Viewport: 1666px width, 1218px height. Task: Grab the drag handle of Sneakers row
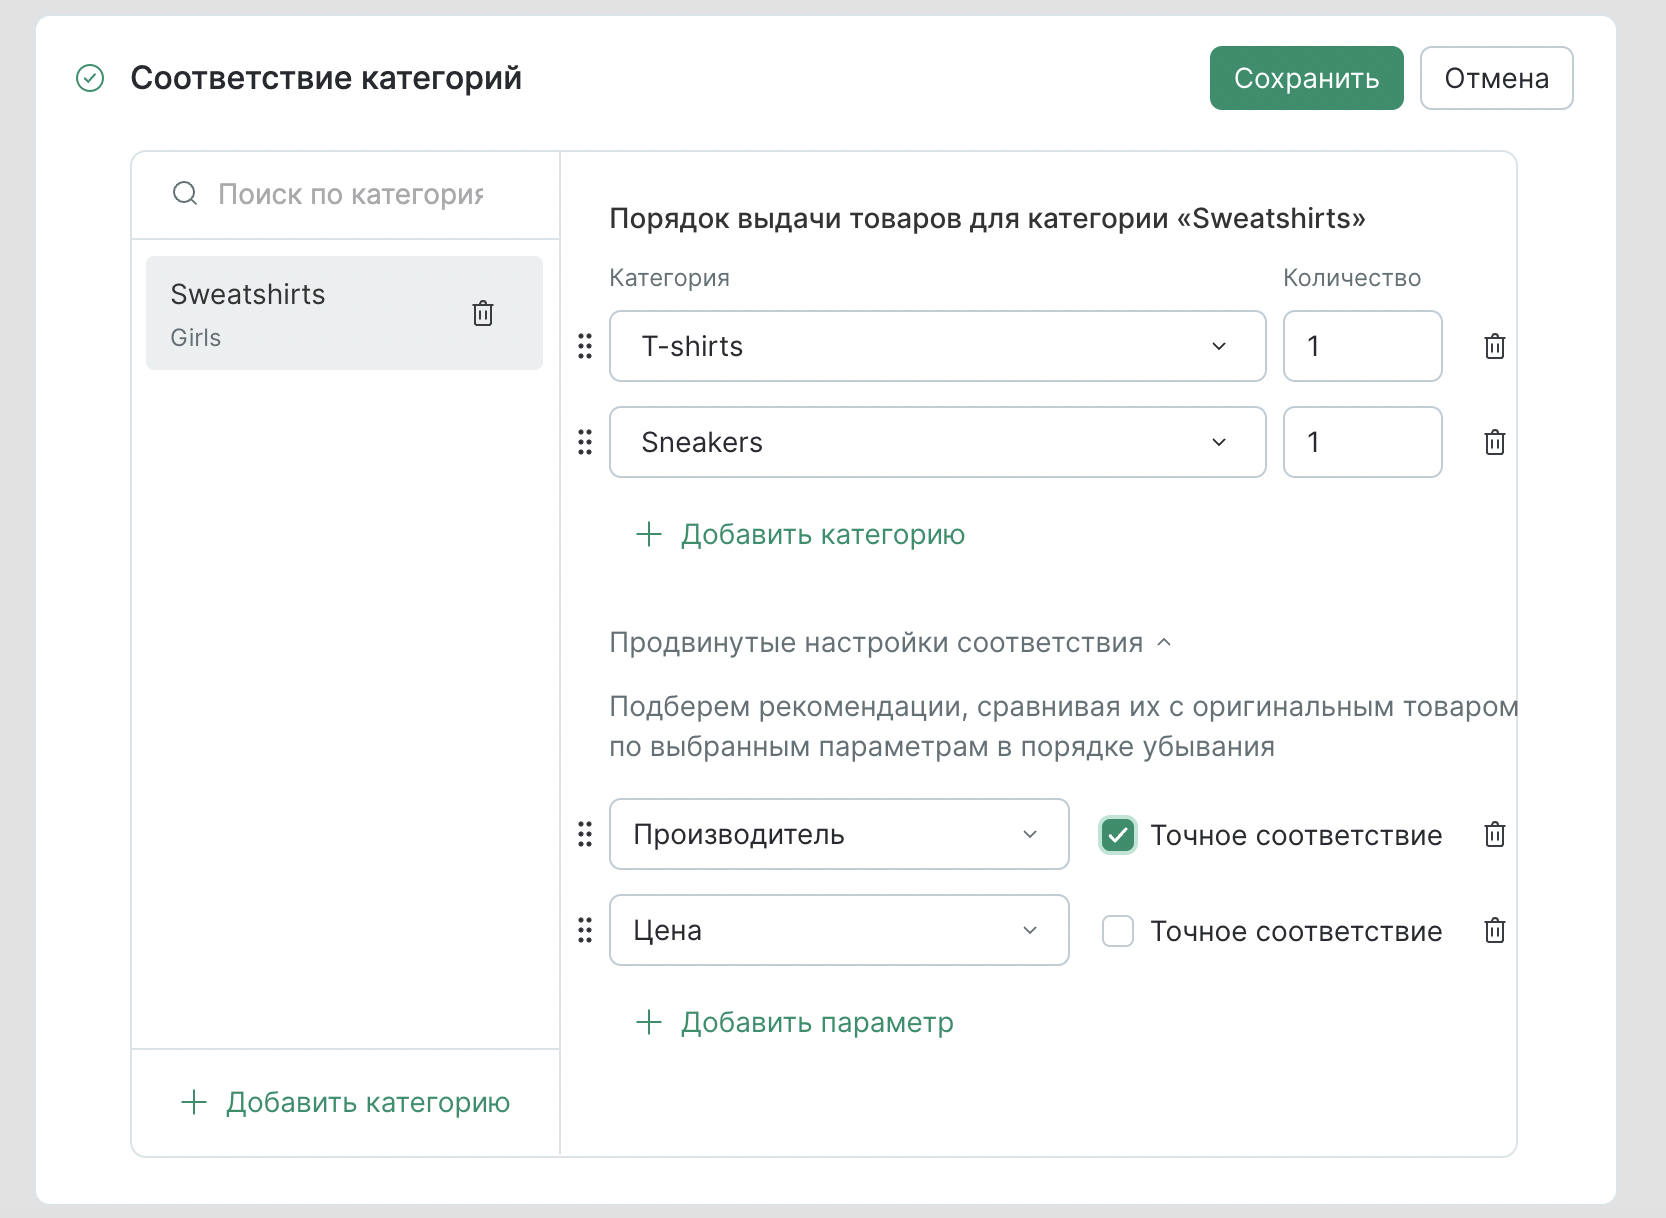coord(585,442)
